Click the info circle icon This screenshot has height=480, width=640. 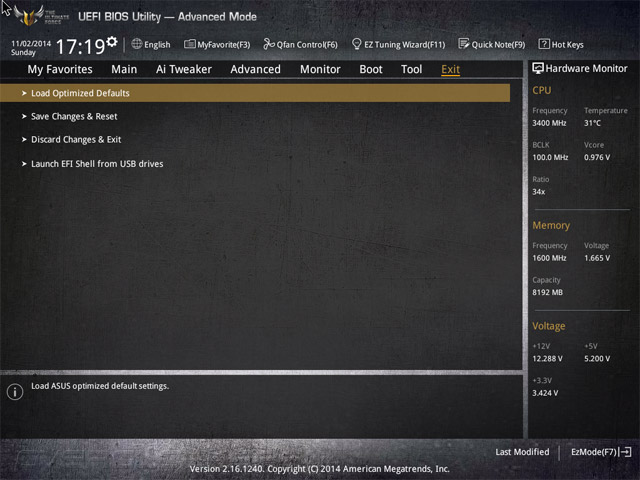(x=15, y=392)
